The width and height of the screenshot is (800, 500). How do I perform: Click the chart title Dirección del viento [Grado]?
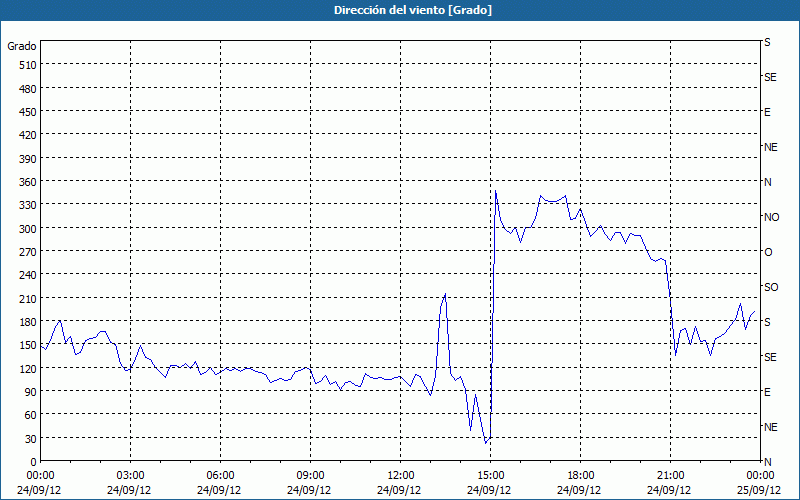coord(413,10)
